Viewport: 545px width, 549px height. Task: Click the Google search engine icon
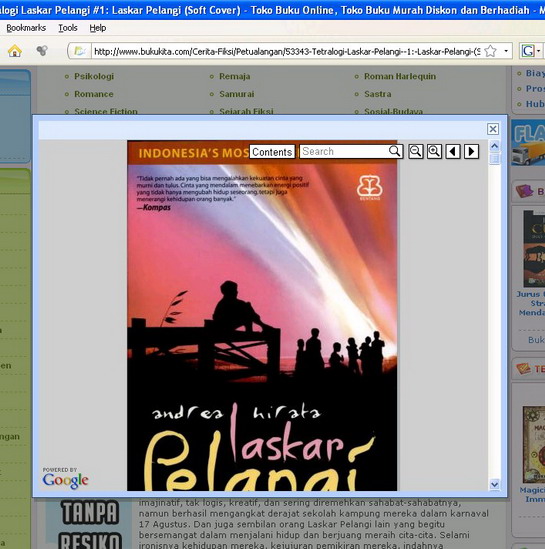[528, 51]
